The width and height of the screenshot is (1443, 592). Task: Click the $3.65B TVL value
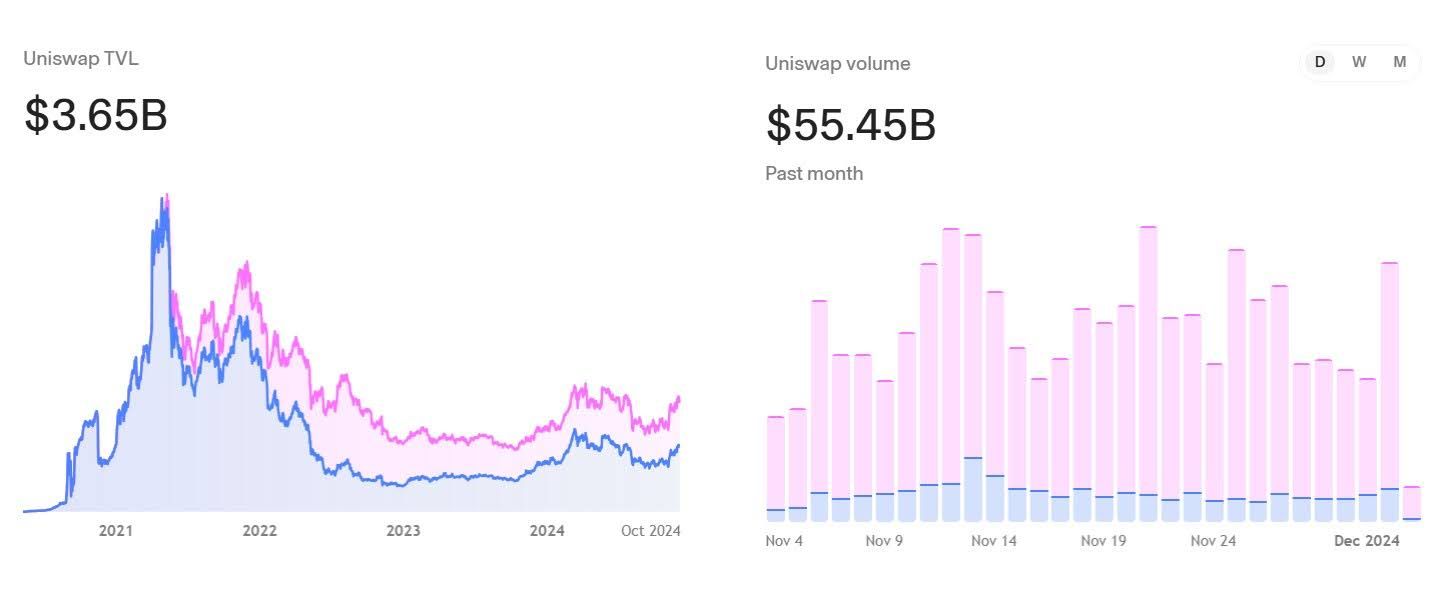(96, 116)
